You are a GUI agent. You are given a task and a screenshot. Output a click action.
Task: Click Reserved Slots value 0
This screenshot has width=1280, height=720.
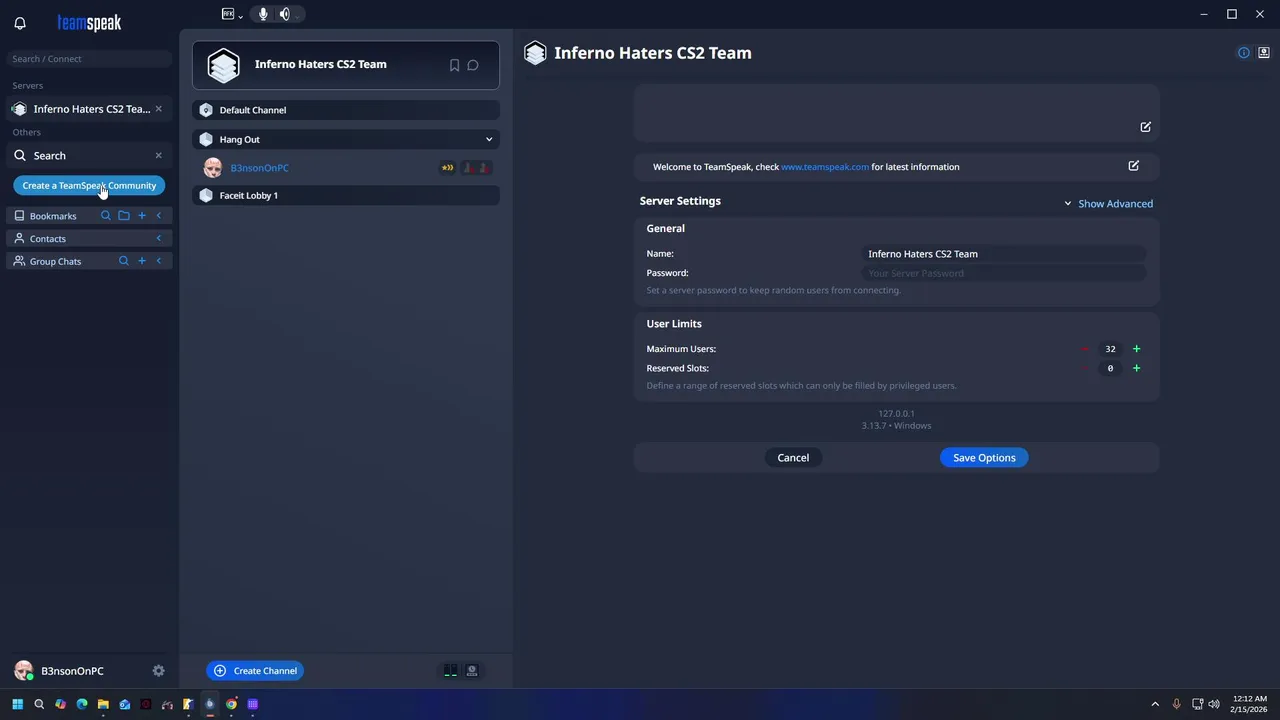coord(1110,368)
